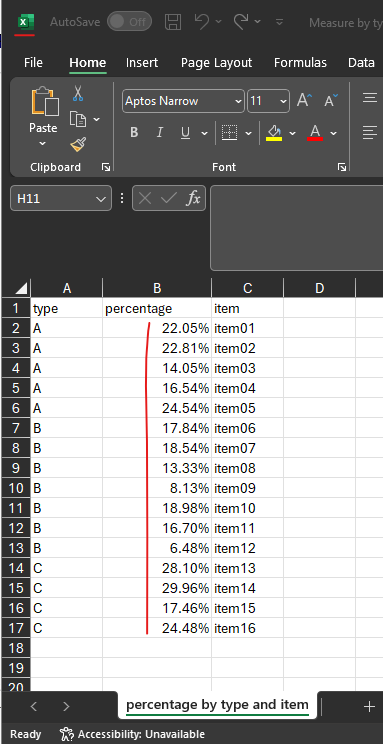
Task: Select the percentage by type and item sheet tab
Action: click(217, 705)
